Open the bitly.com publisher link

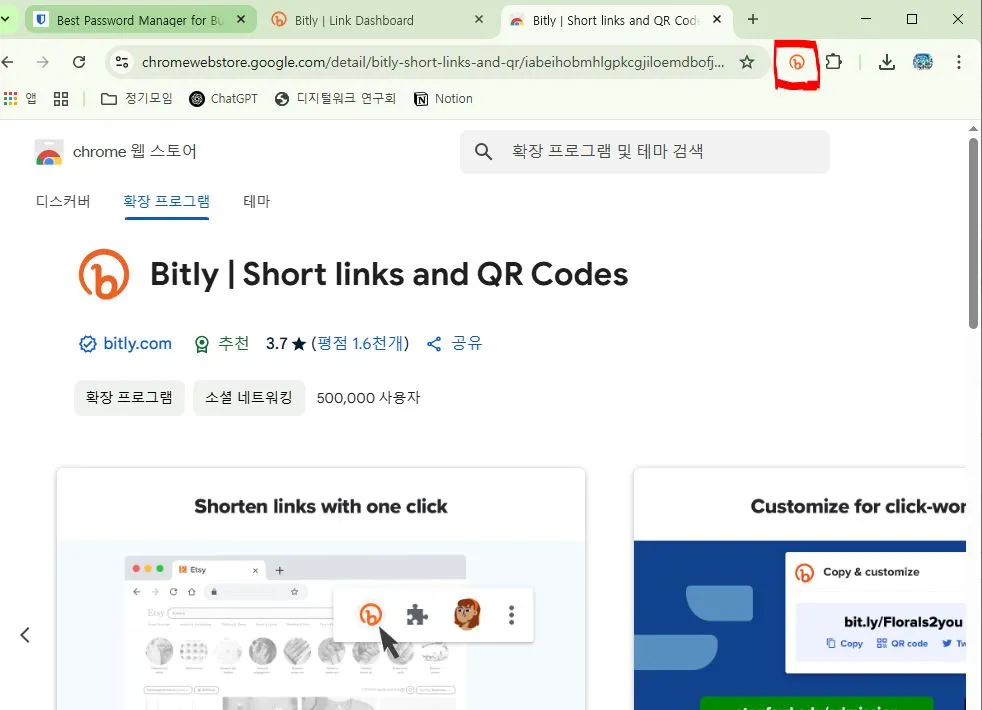click(137, 344)
